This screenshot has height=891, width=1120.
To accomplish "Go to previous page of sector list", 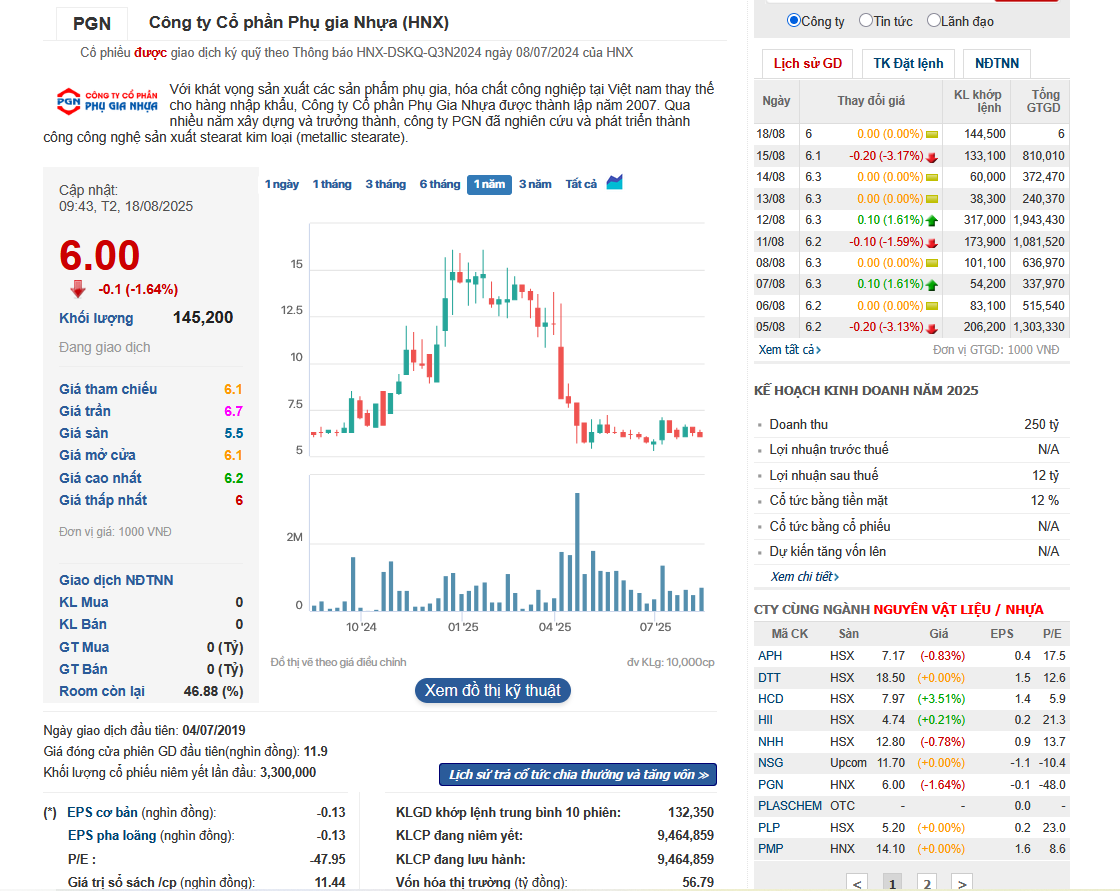I will coord(857,882).
